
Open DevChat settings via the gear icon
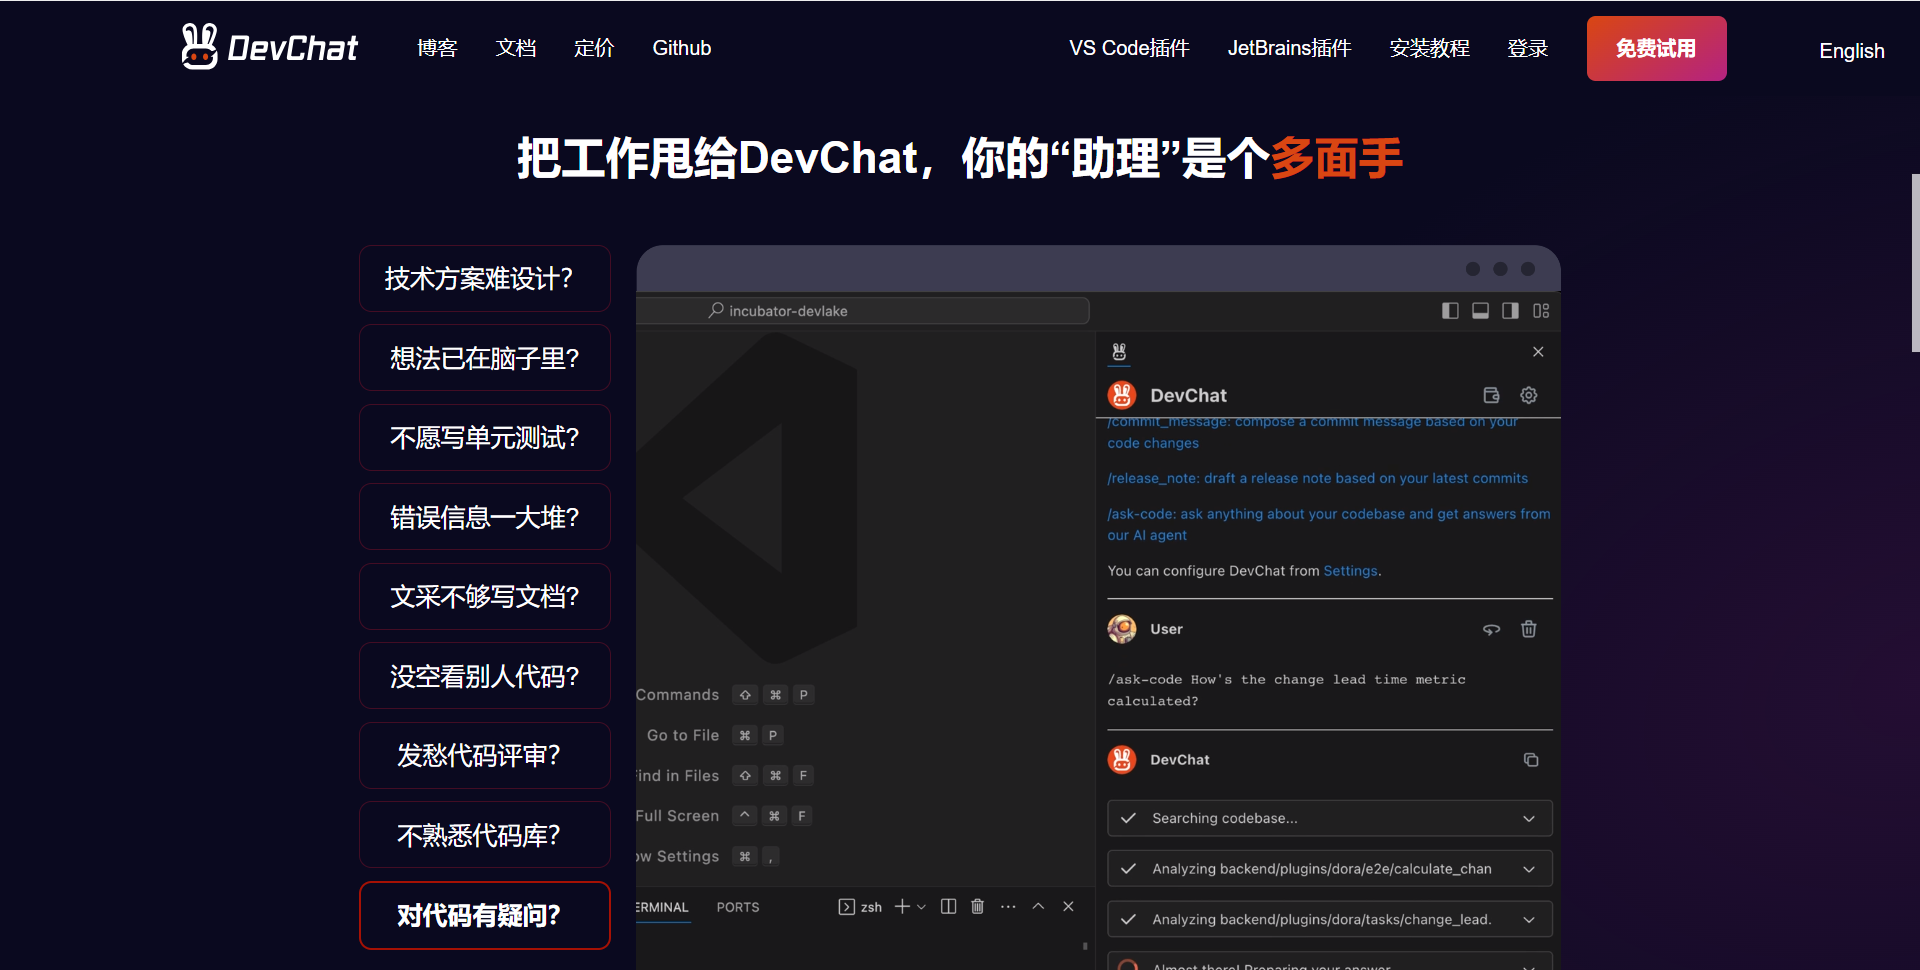click(1529, 395)
